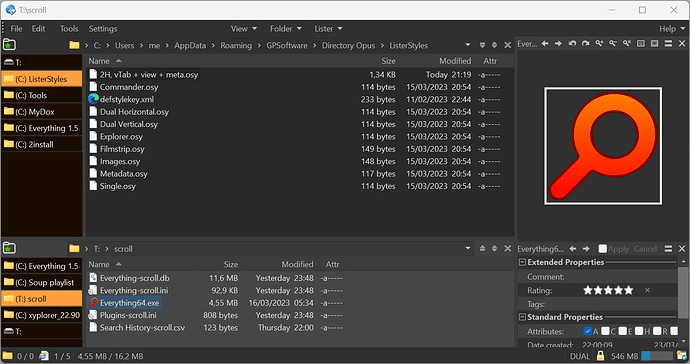The width and height of the screenshot is (690, 364).
Task: Open the Help dropdown menu
Action: 672,29
